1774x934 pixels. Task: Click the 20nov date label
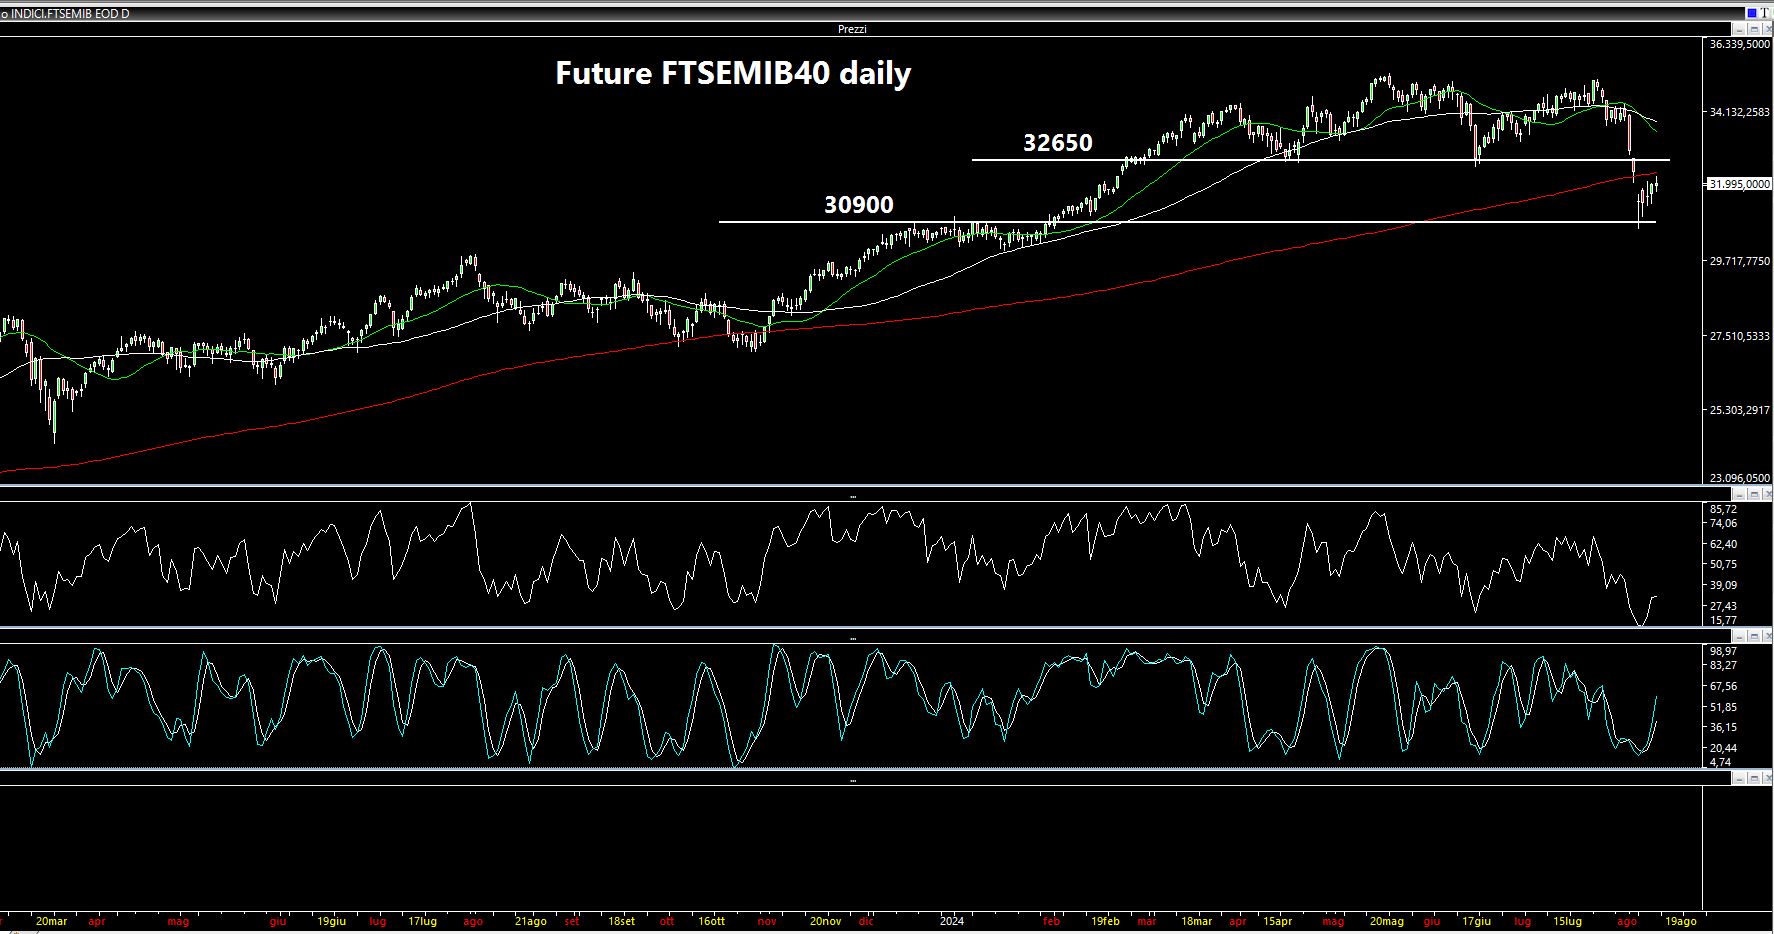point(825,921)
